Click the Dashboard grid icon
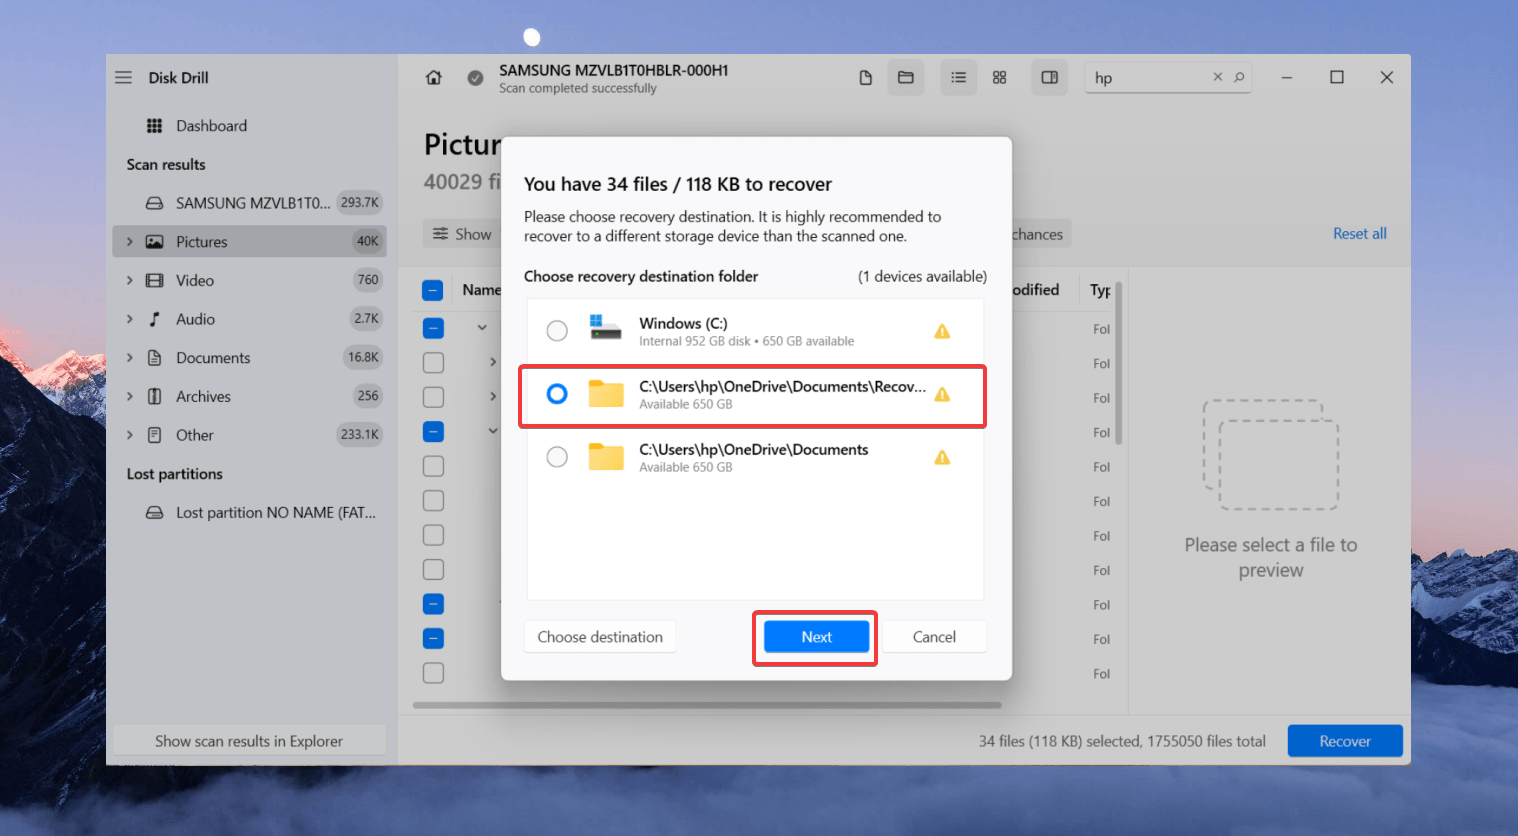The height and width of the screenshot is (836, 1518). click(154, 126)
